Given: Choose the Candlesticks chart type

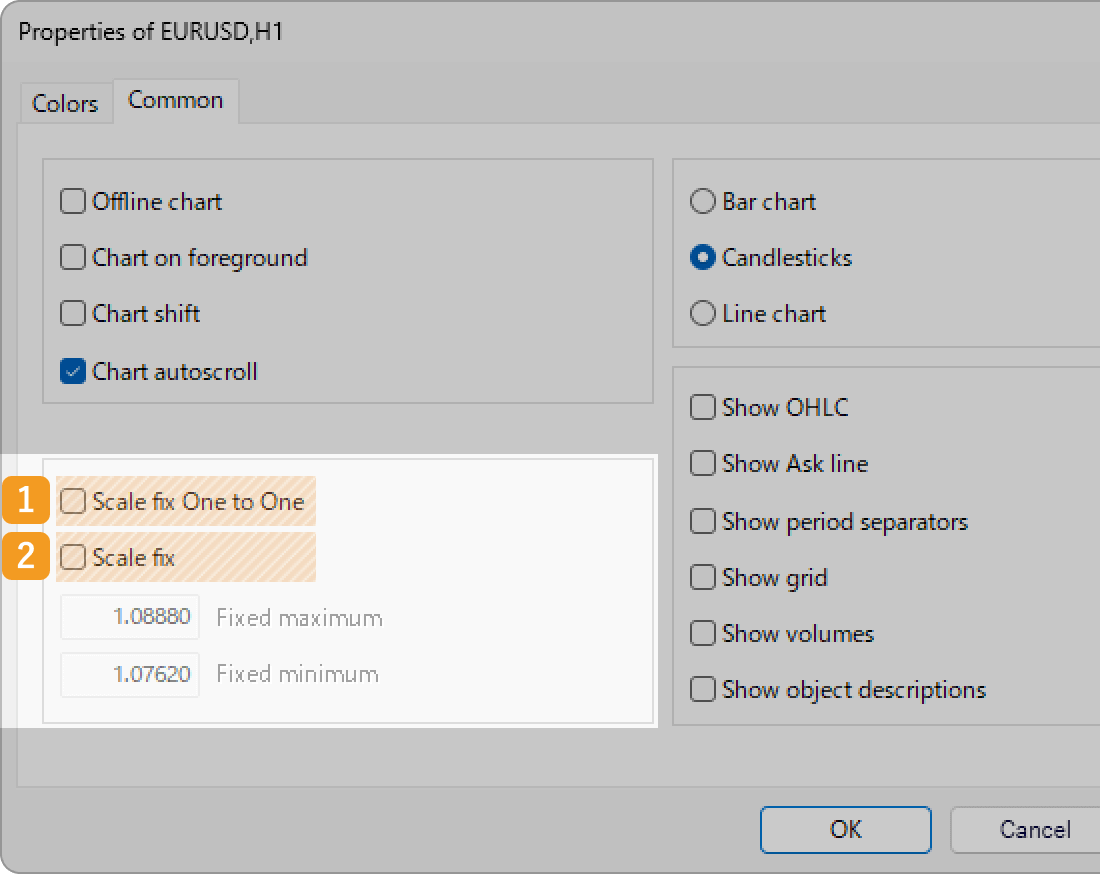Looking at the screenshot, I should click(703, 258).
